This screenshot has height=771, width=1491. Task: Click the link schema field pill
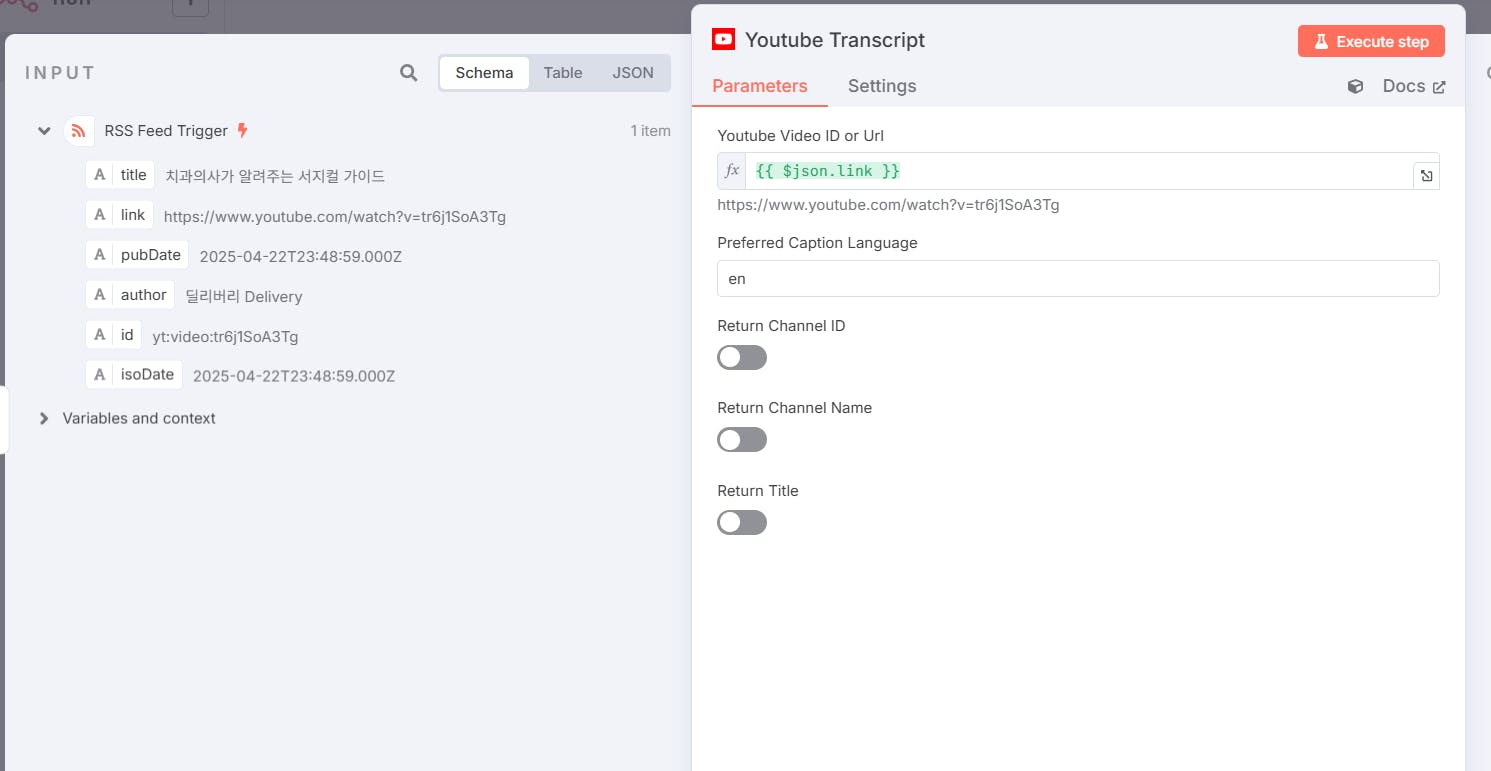[119, 215]
